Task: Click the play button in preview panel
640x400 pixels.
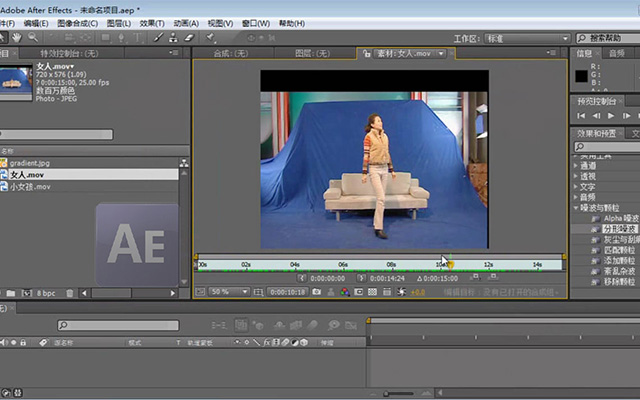Action: coord(611,116)
